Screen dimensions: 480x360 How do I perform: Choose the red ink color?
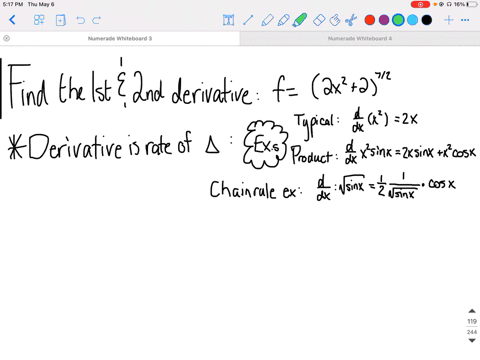click(370, 20)
